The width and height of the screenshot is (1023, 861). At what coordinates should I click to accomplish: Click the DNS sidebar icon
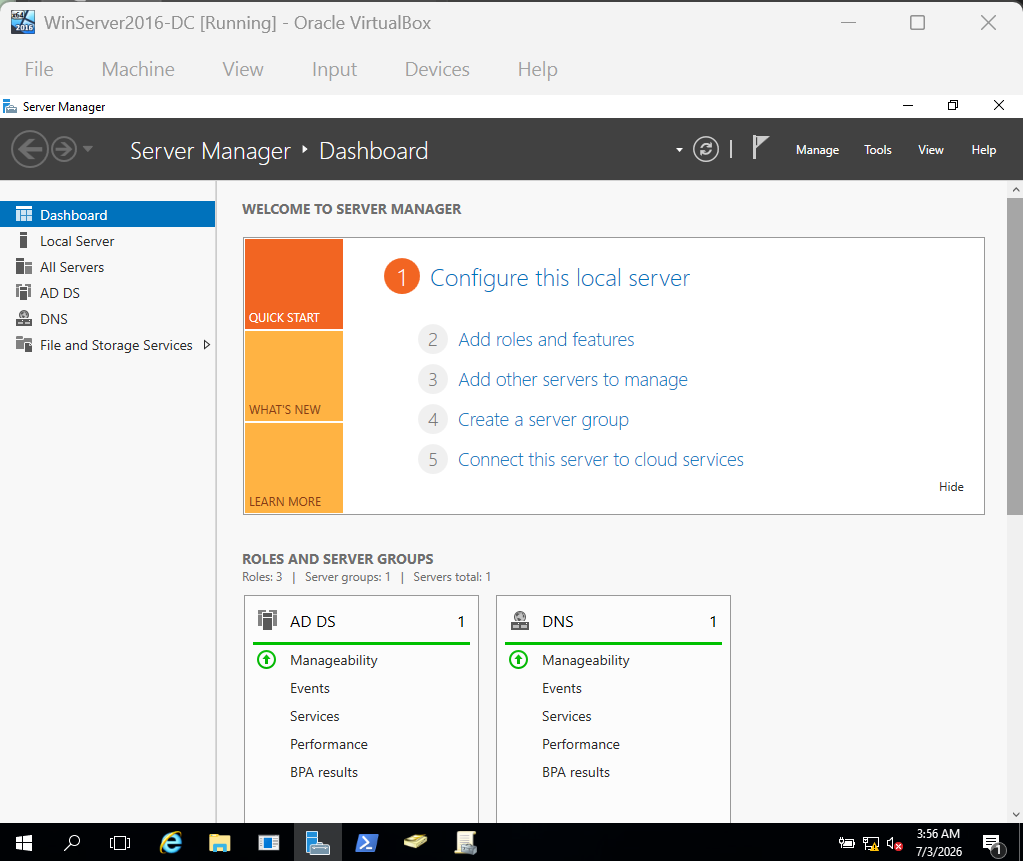[x=24, y=318]
